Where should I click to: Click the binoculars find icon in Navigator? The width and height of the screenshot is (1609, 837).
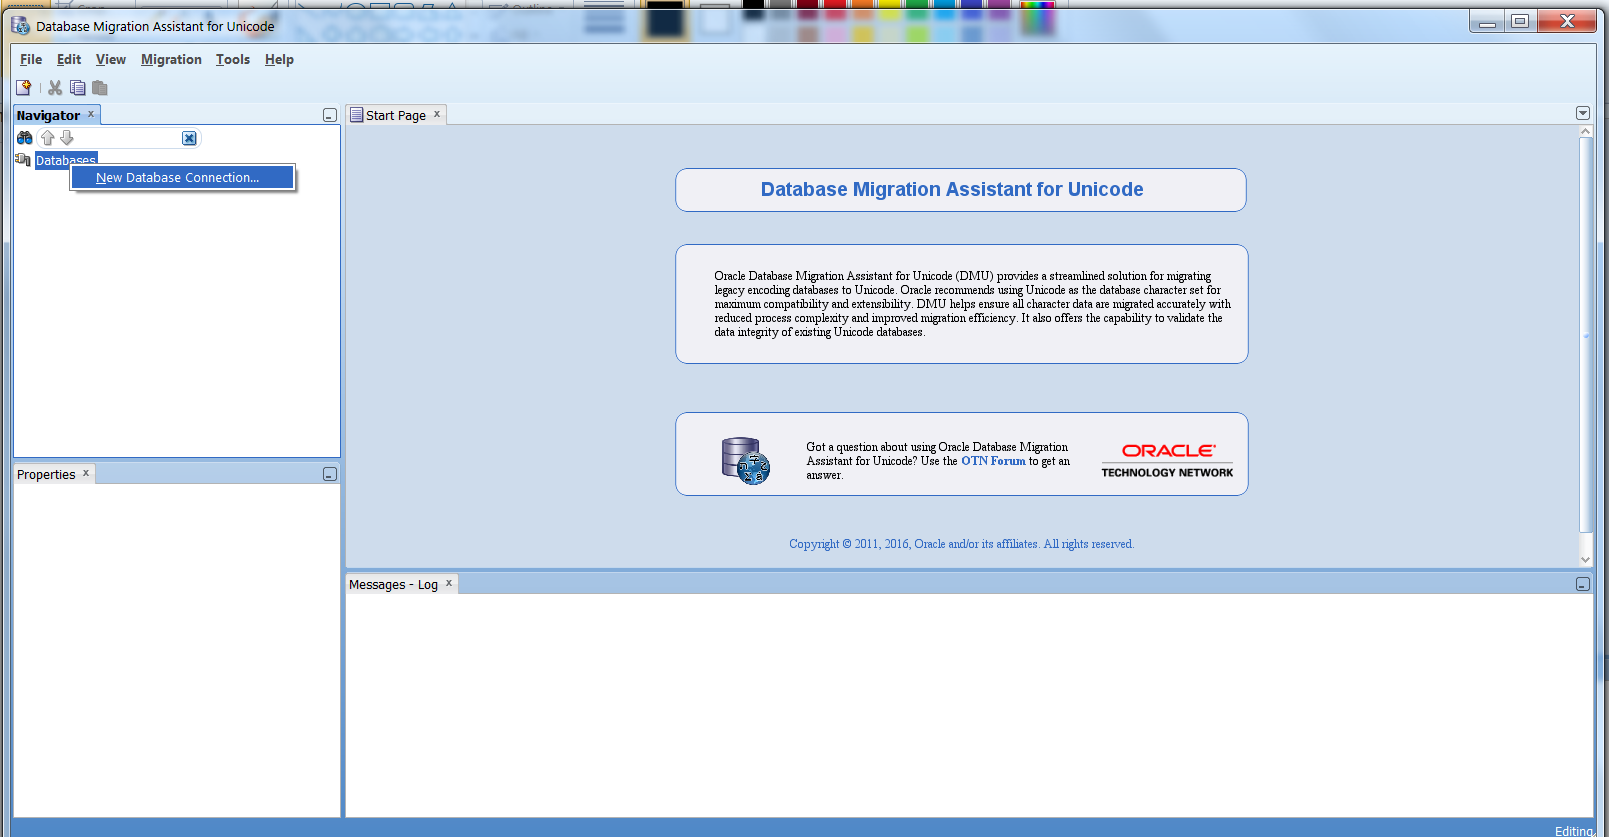[25, 138]
